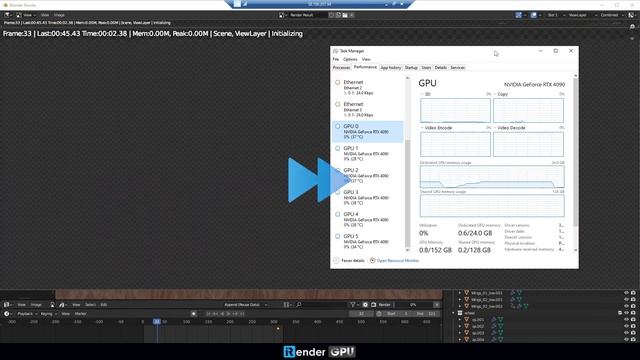This screenshot has height=360, width=640.
Task: Select GPU 3 in the Task Manager sidebar
Action: [x=368, y=198]
